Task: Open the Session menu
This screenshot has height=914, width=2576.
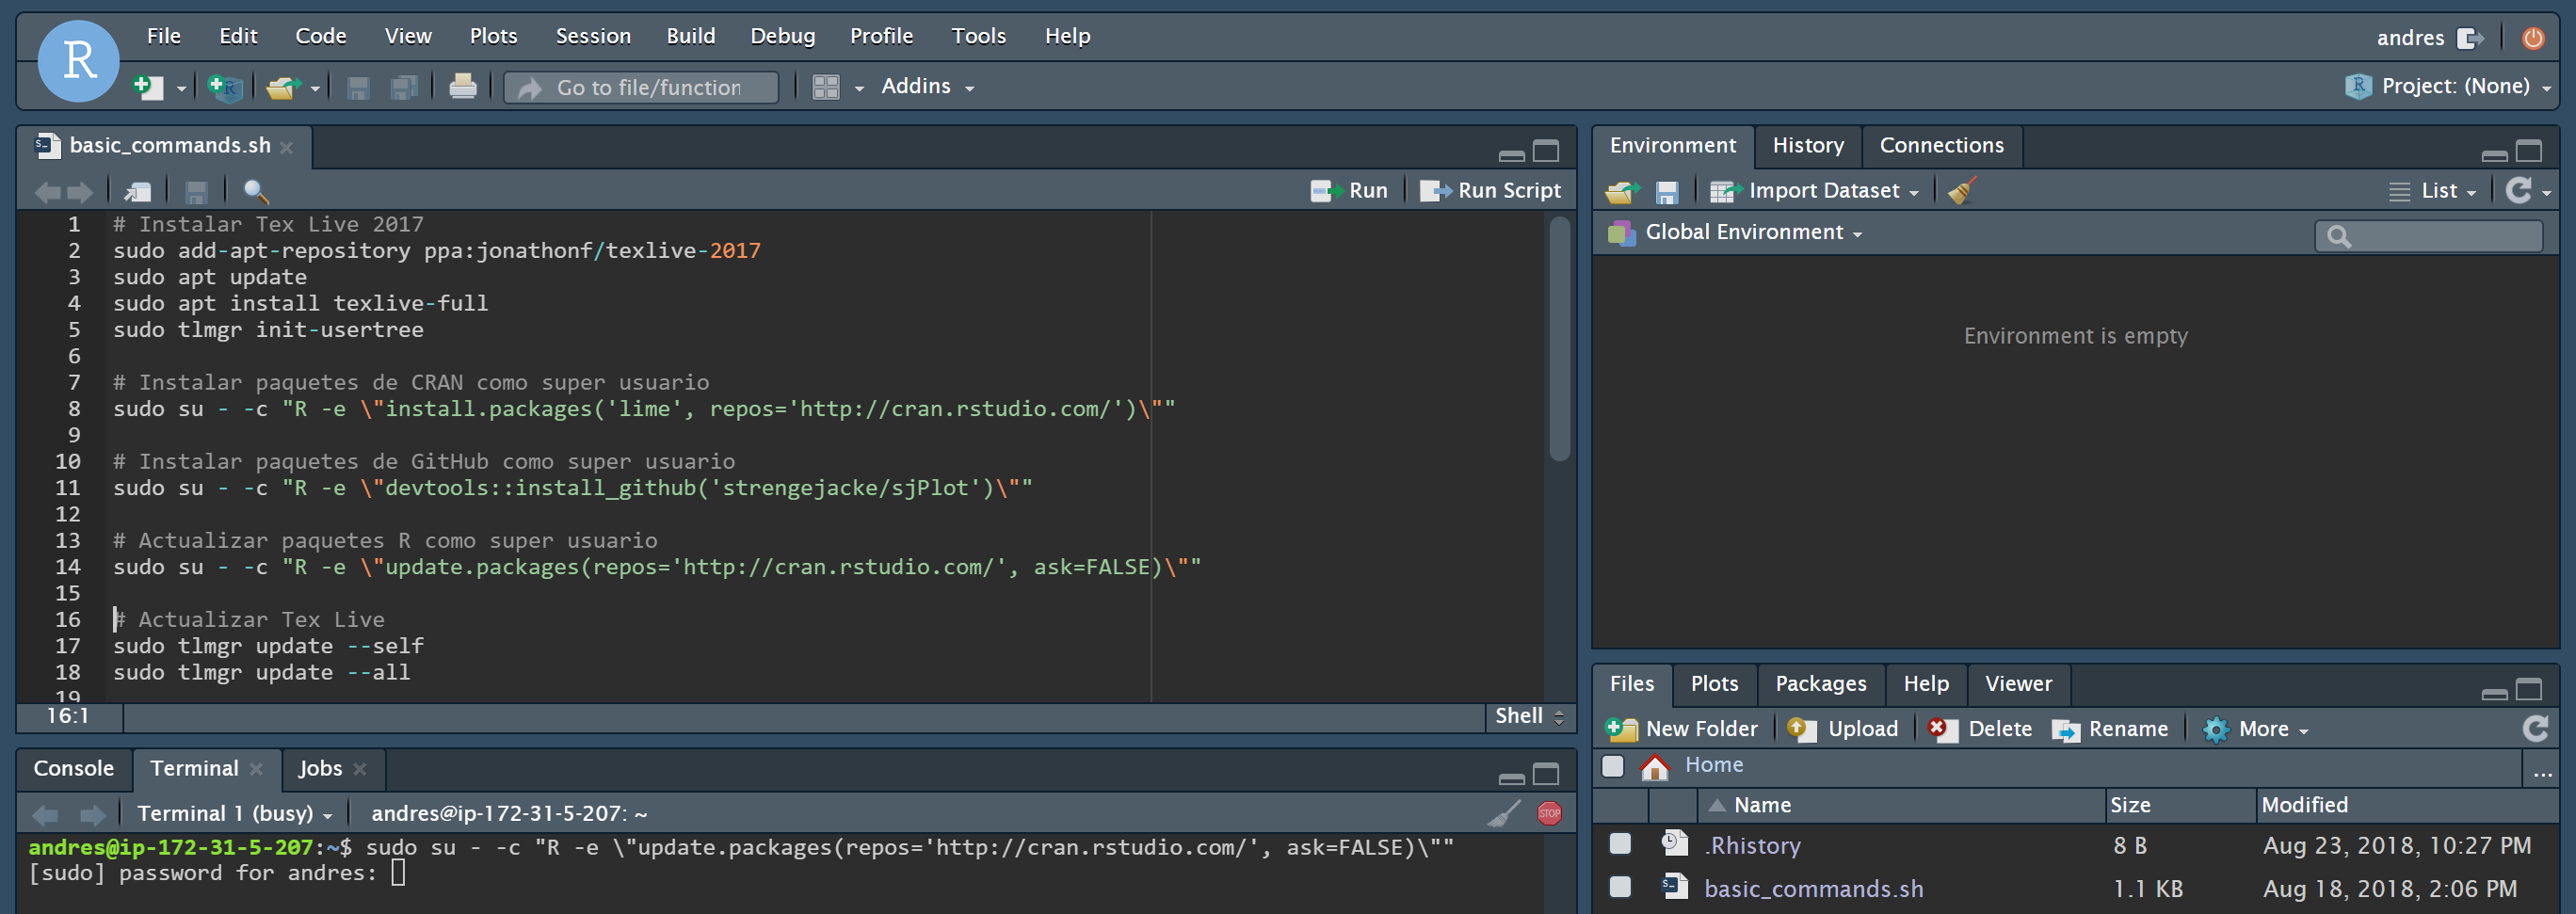Action: click(x=593, y=36)
